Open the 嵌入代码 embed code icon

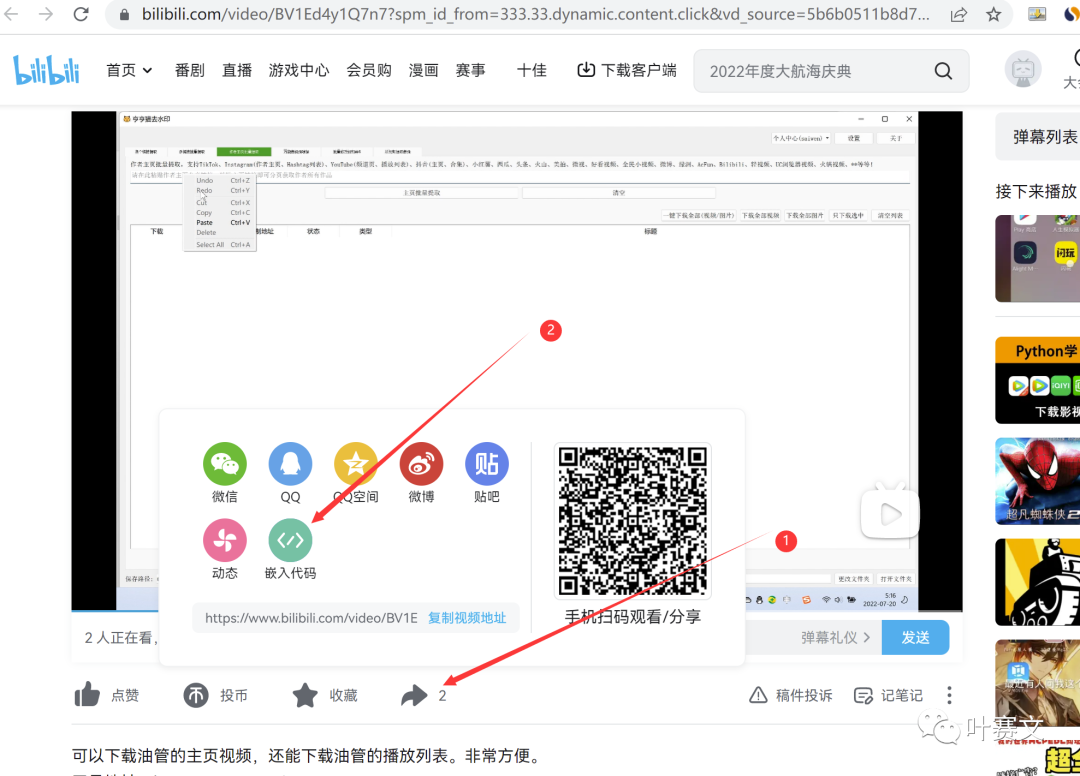290,541
